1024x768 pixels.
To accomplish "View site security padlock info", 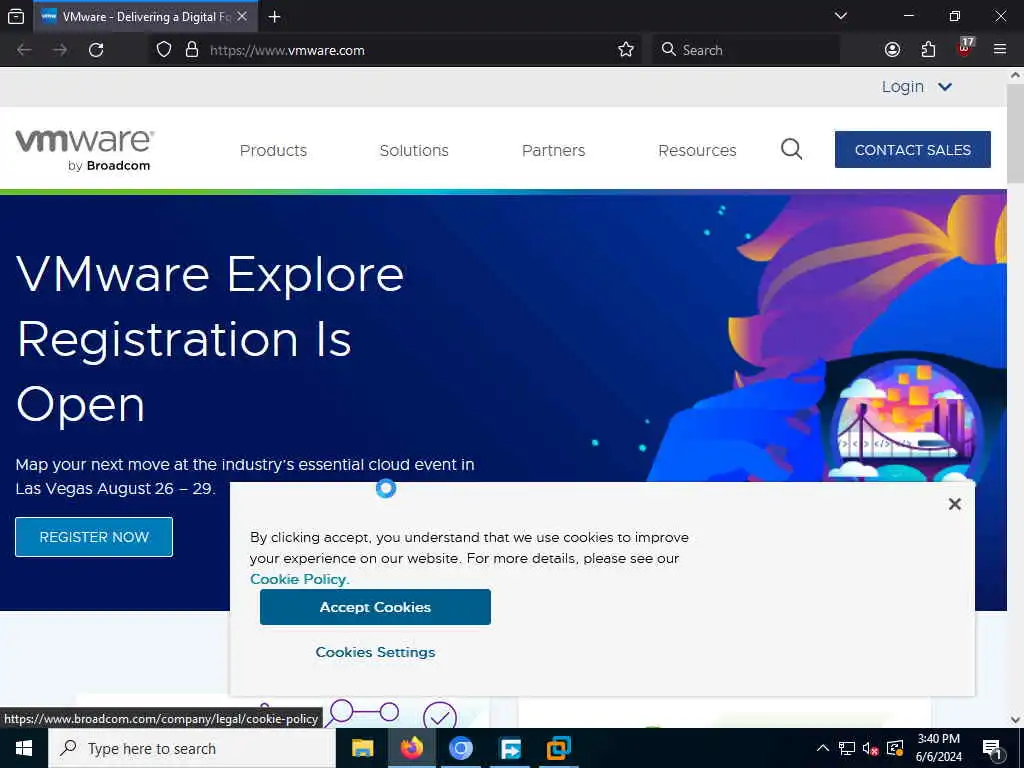I will (192, 50).
